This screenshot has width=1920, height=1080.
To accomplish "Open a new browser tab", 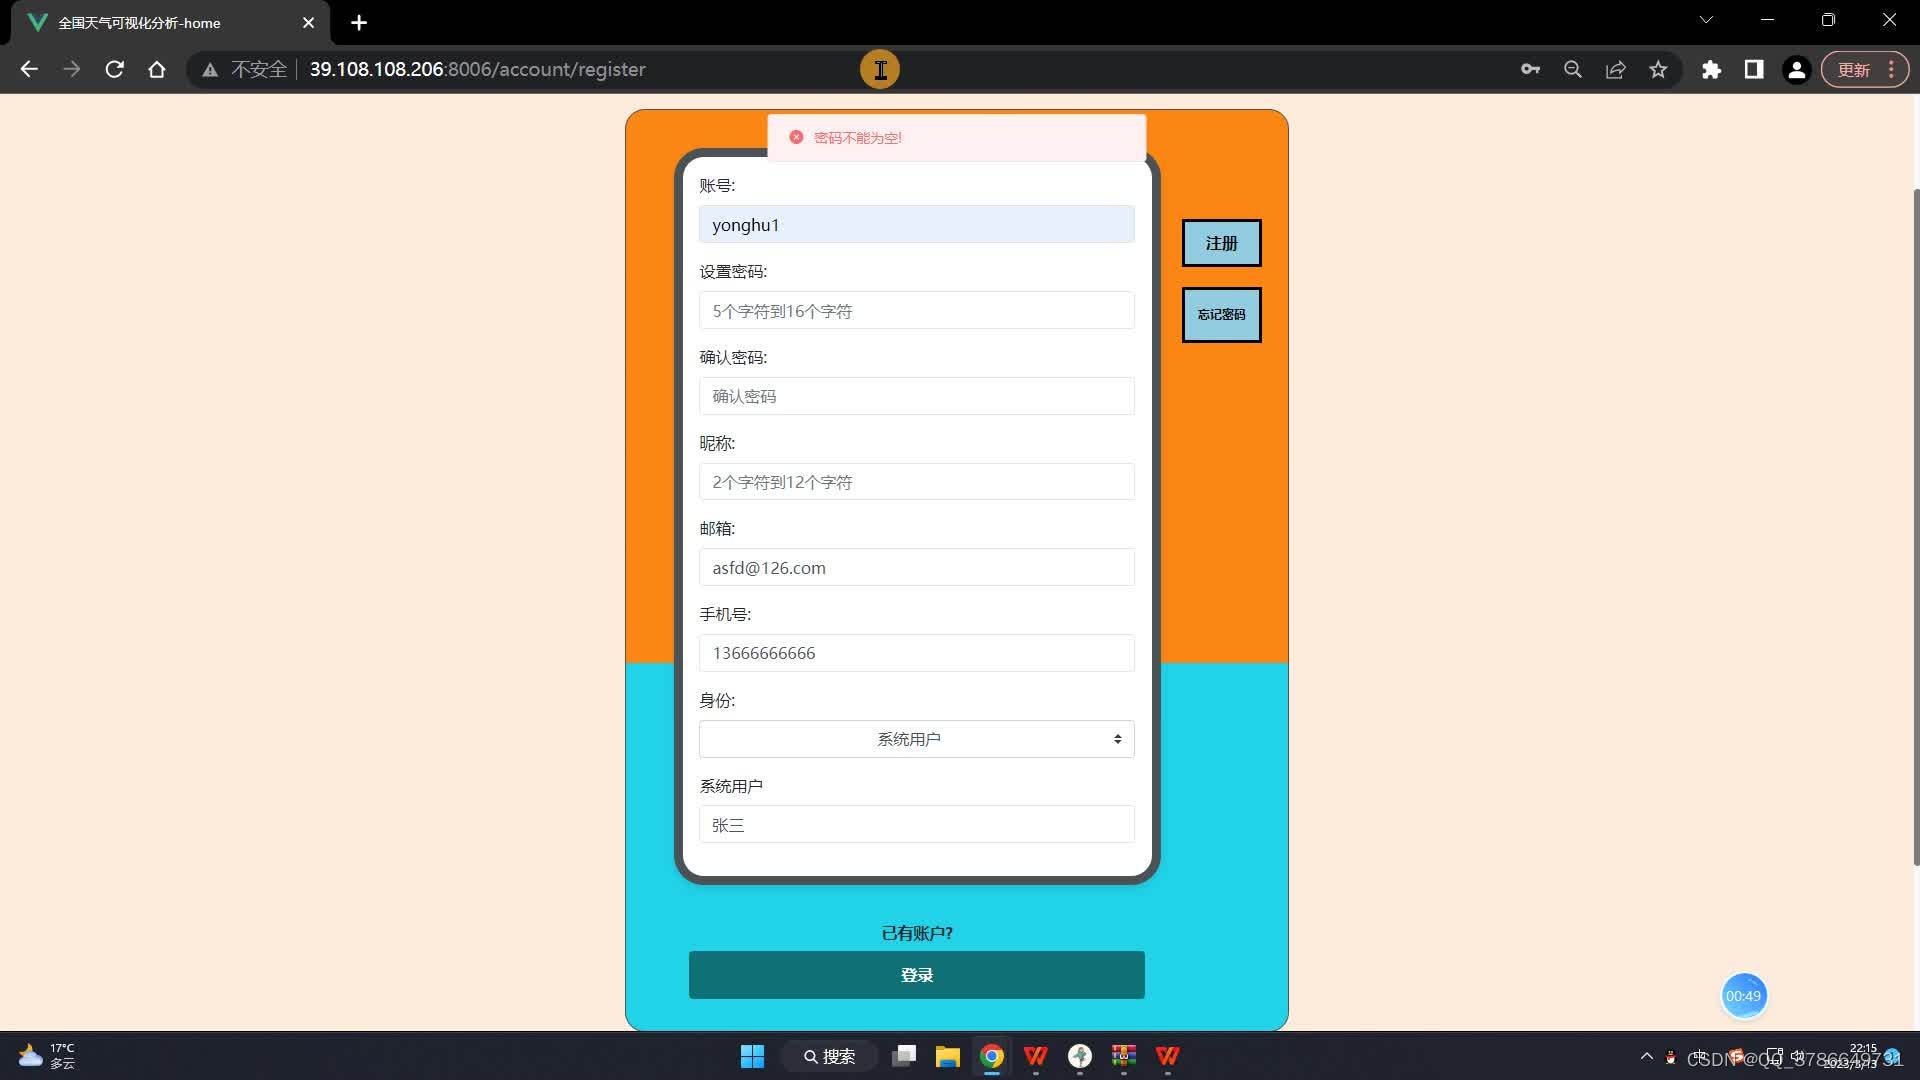I will 359,22.
